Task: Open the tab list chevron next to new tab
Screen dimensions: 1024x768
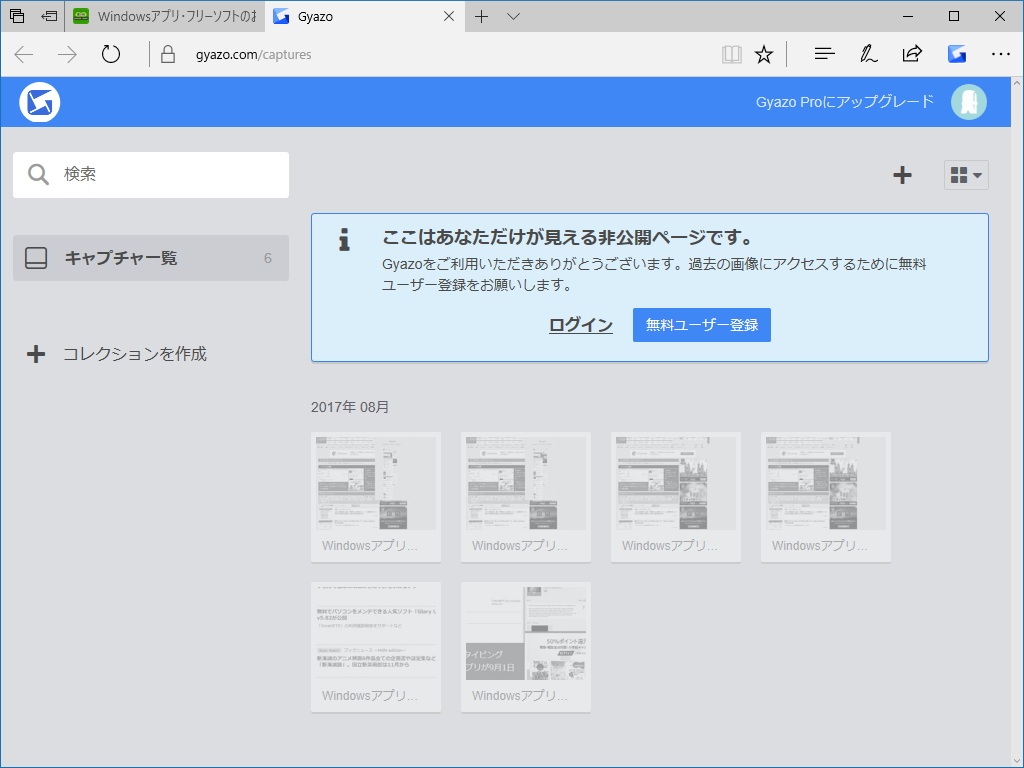Action: (x=513, y=16)
